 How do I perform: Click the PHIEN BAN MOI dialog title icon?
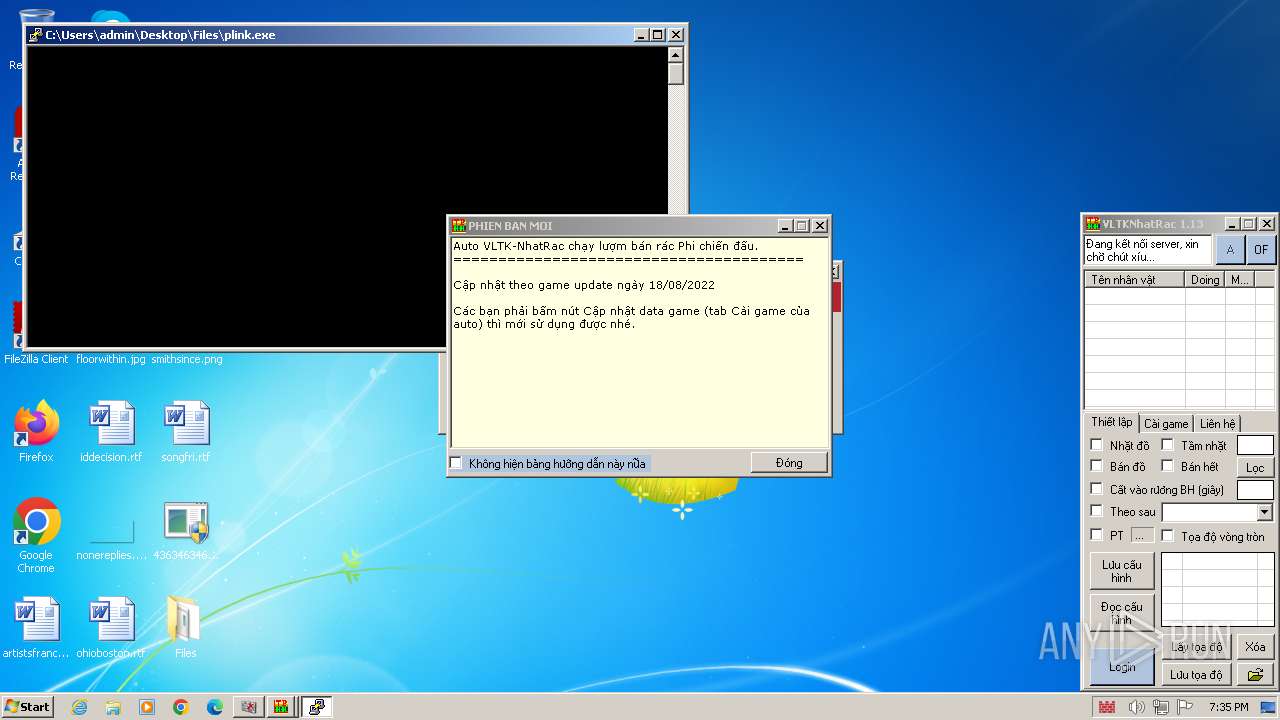459,226
